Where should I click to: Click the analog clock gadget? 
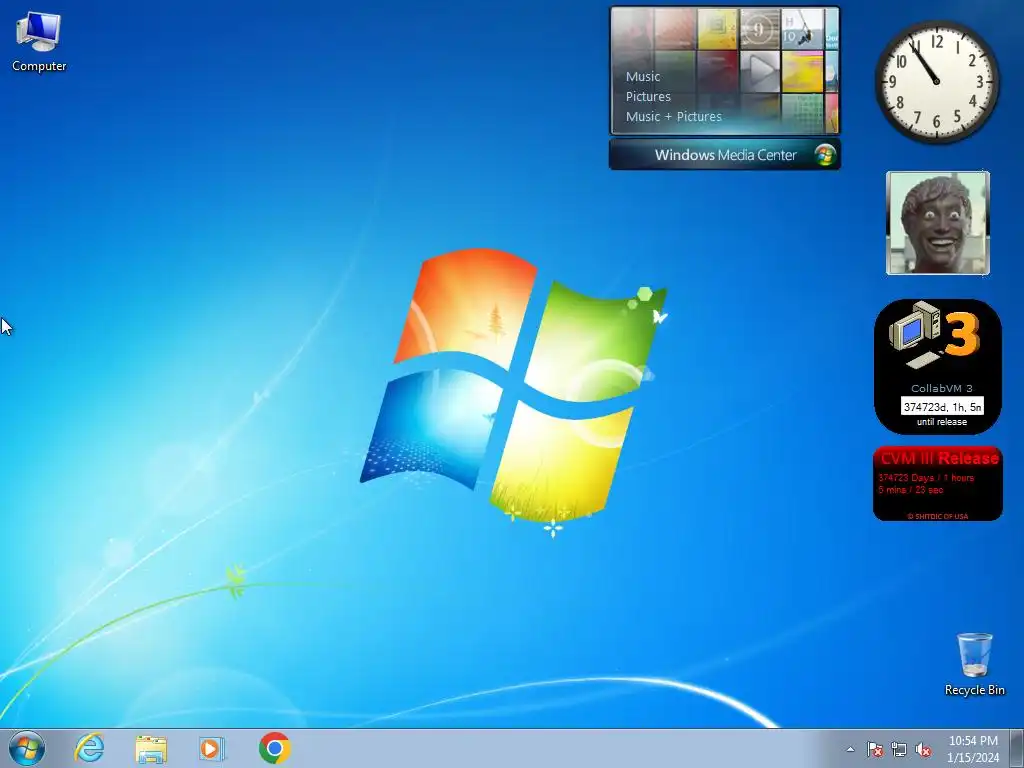click(x=936, y=81)
